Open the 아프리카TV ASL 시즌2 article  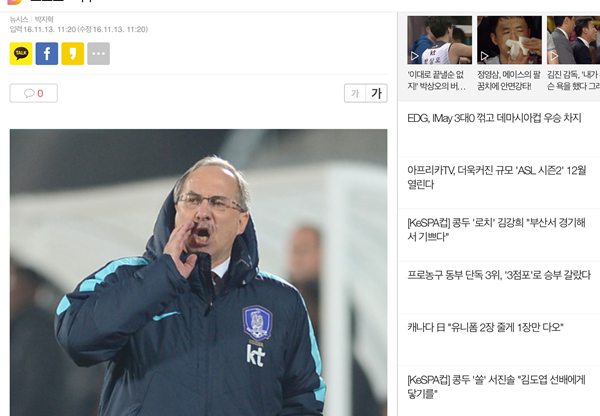coord(497,177)
